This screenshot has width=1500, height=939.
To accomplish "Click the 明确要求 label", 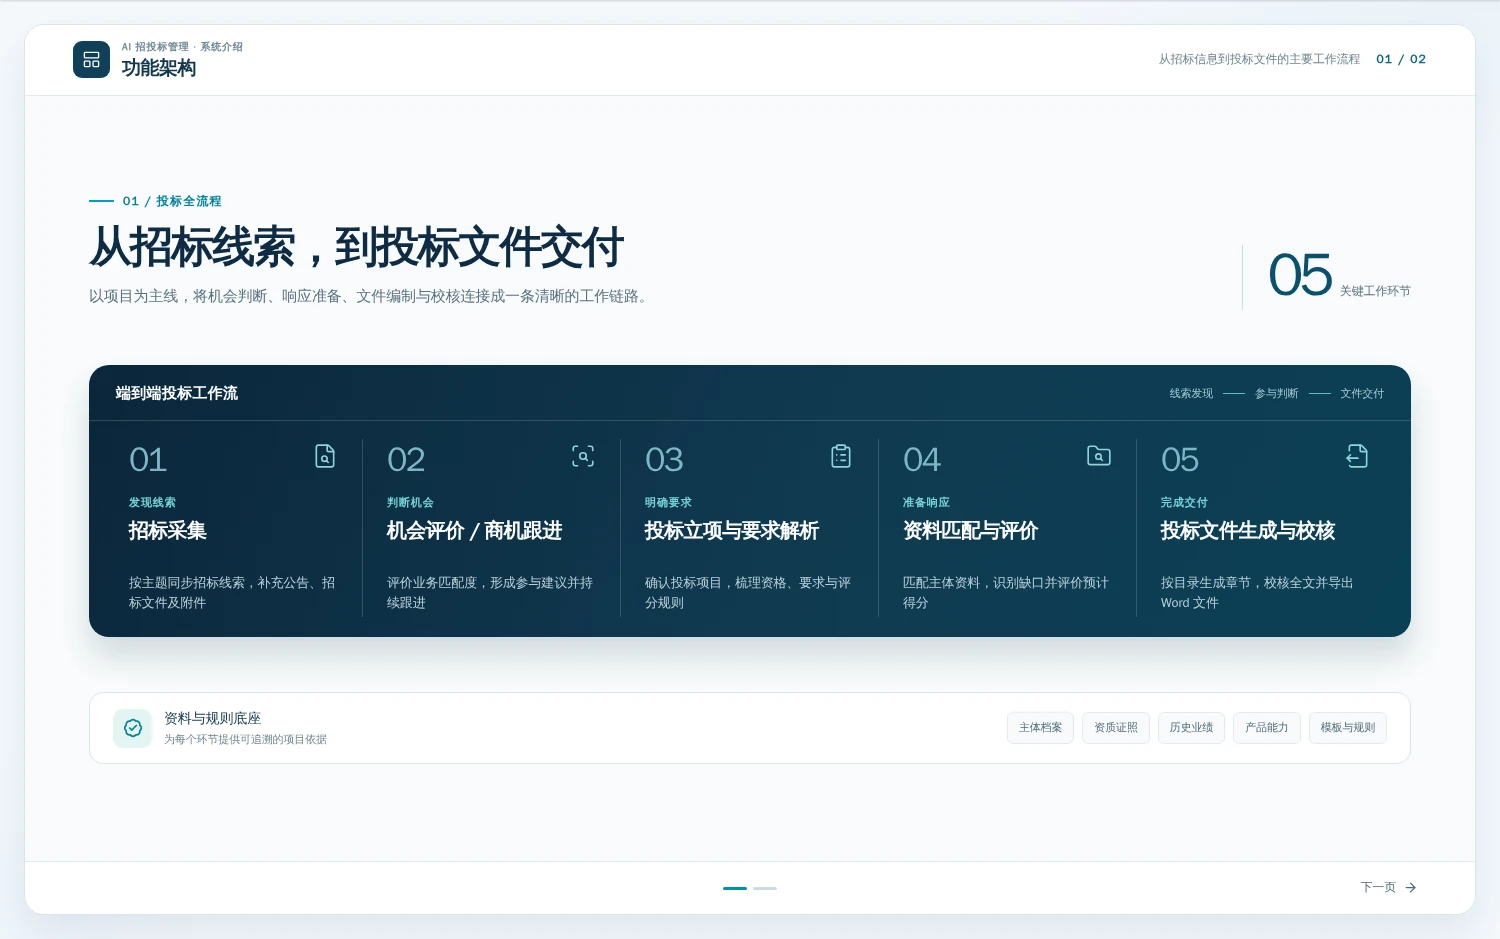I will tap(668, 502).
